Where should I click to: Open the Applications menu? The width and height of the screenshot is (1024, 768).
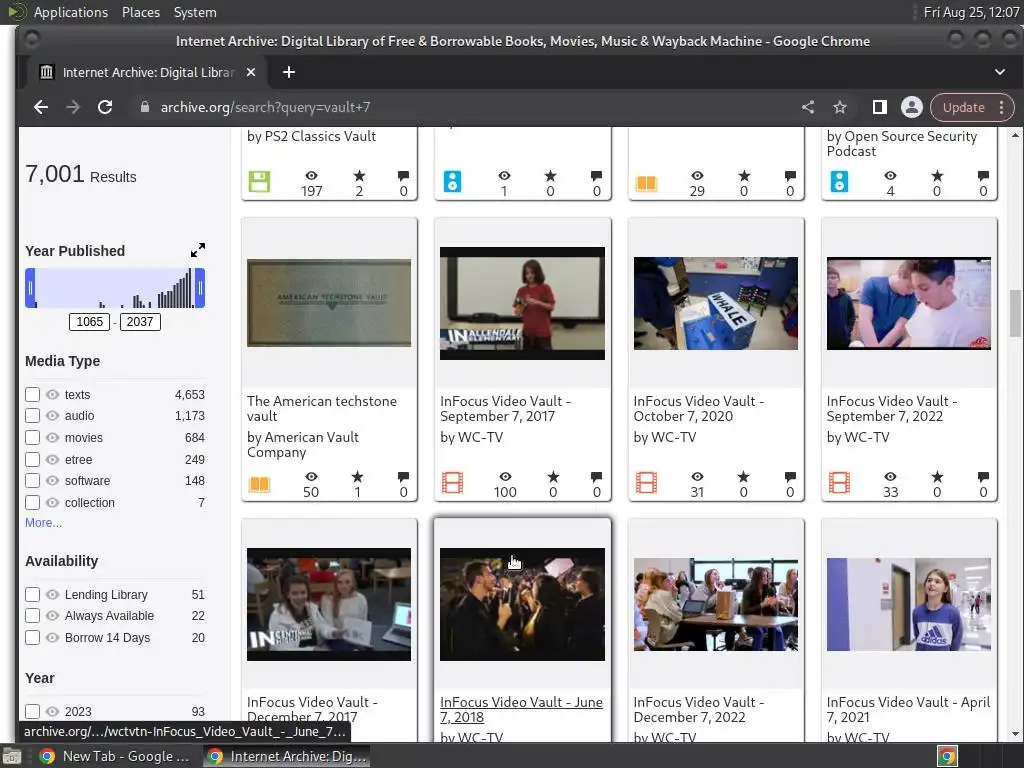pyautogui.click(x=71, y=12)
